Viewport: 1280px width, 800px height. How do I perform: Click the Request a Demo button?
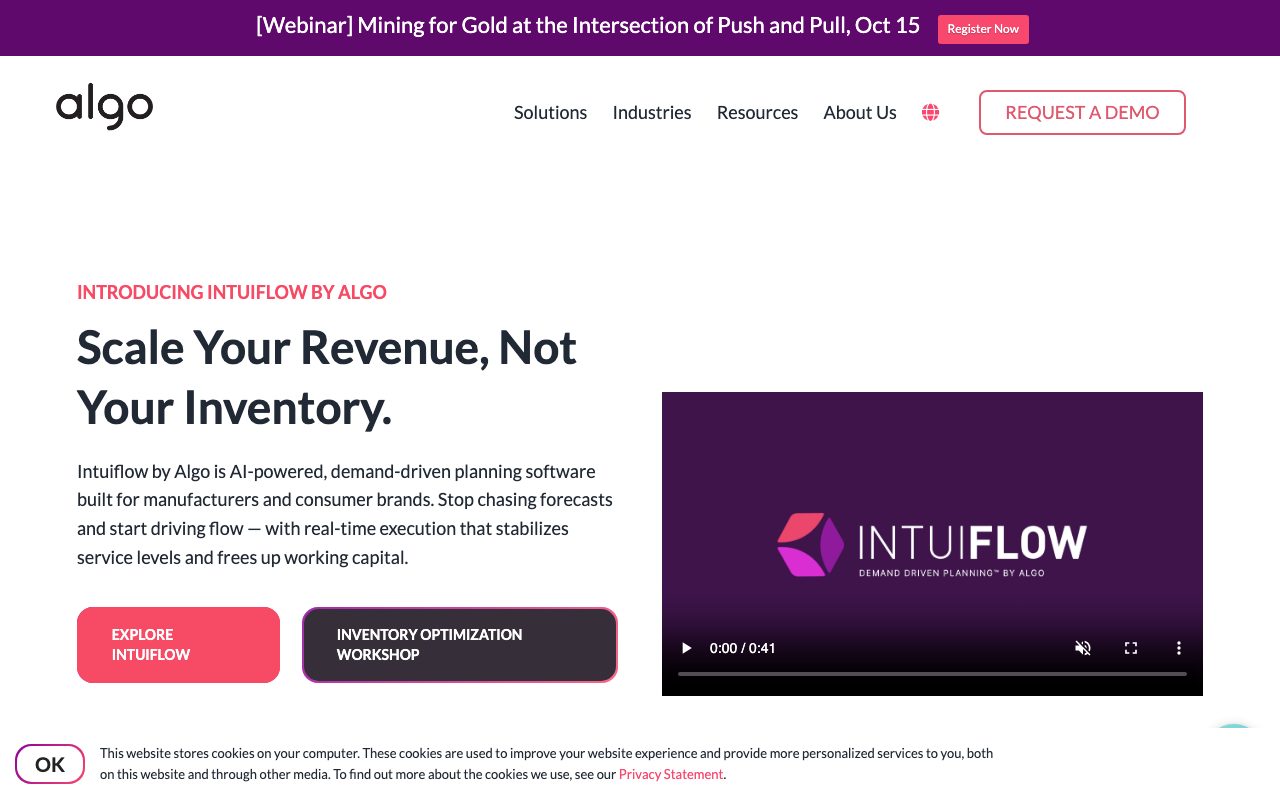pos(1082,112)
